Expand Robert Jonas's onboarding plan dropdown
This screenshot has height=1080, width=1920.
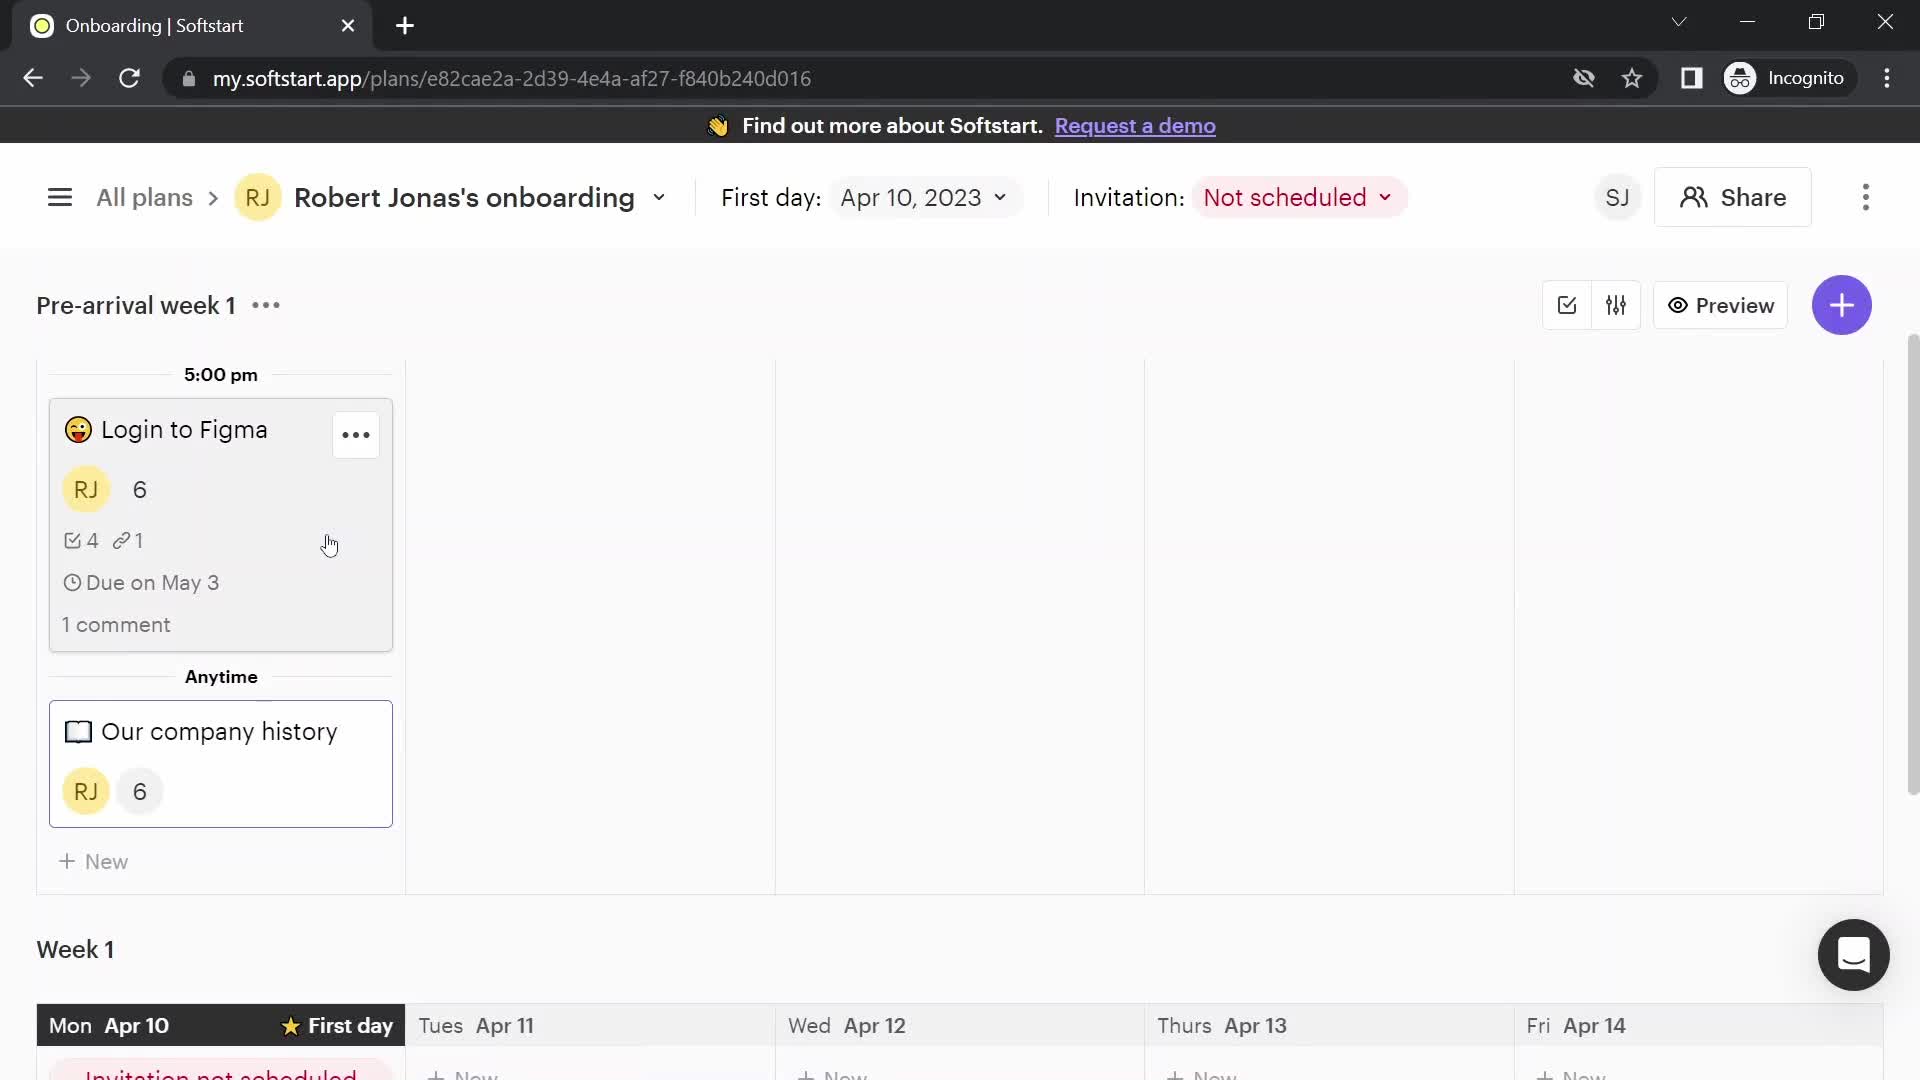658,196
